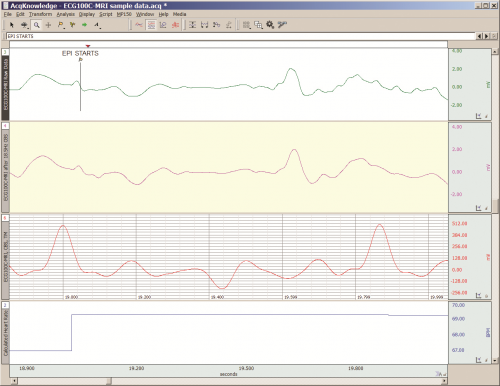Open the Analysis menu
The image size is (500, 386).
(x=66, y=14)
